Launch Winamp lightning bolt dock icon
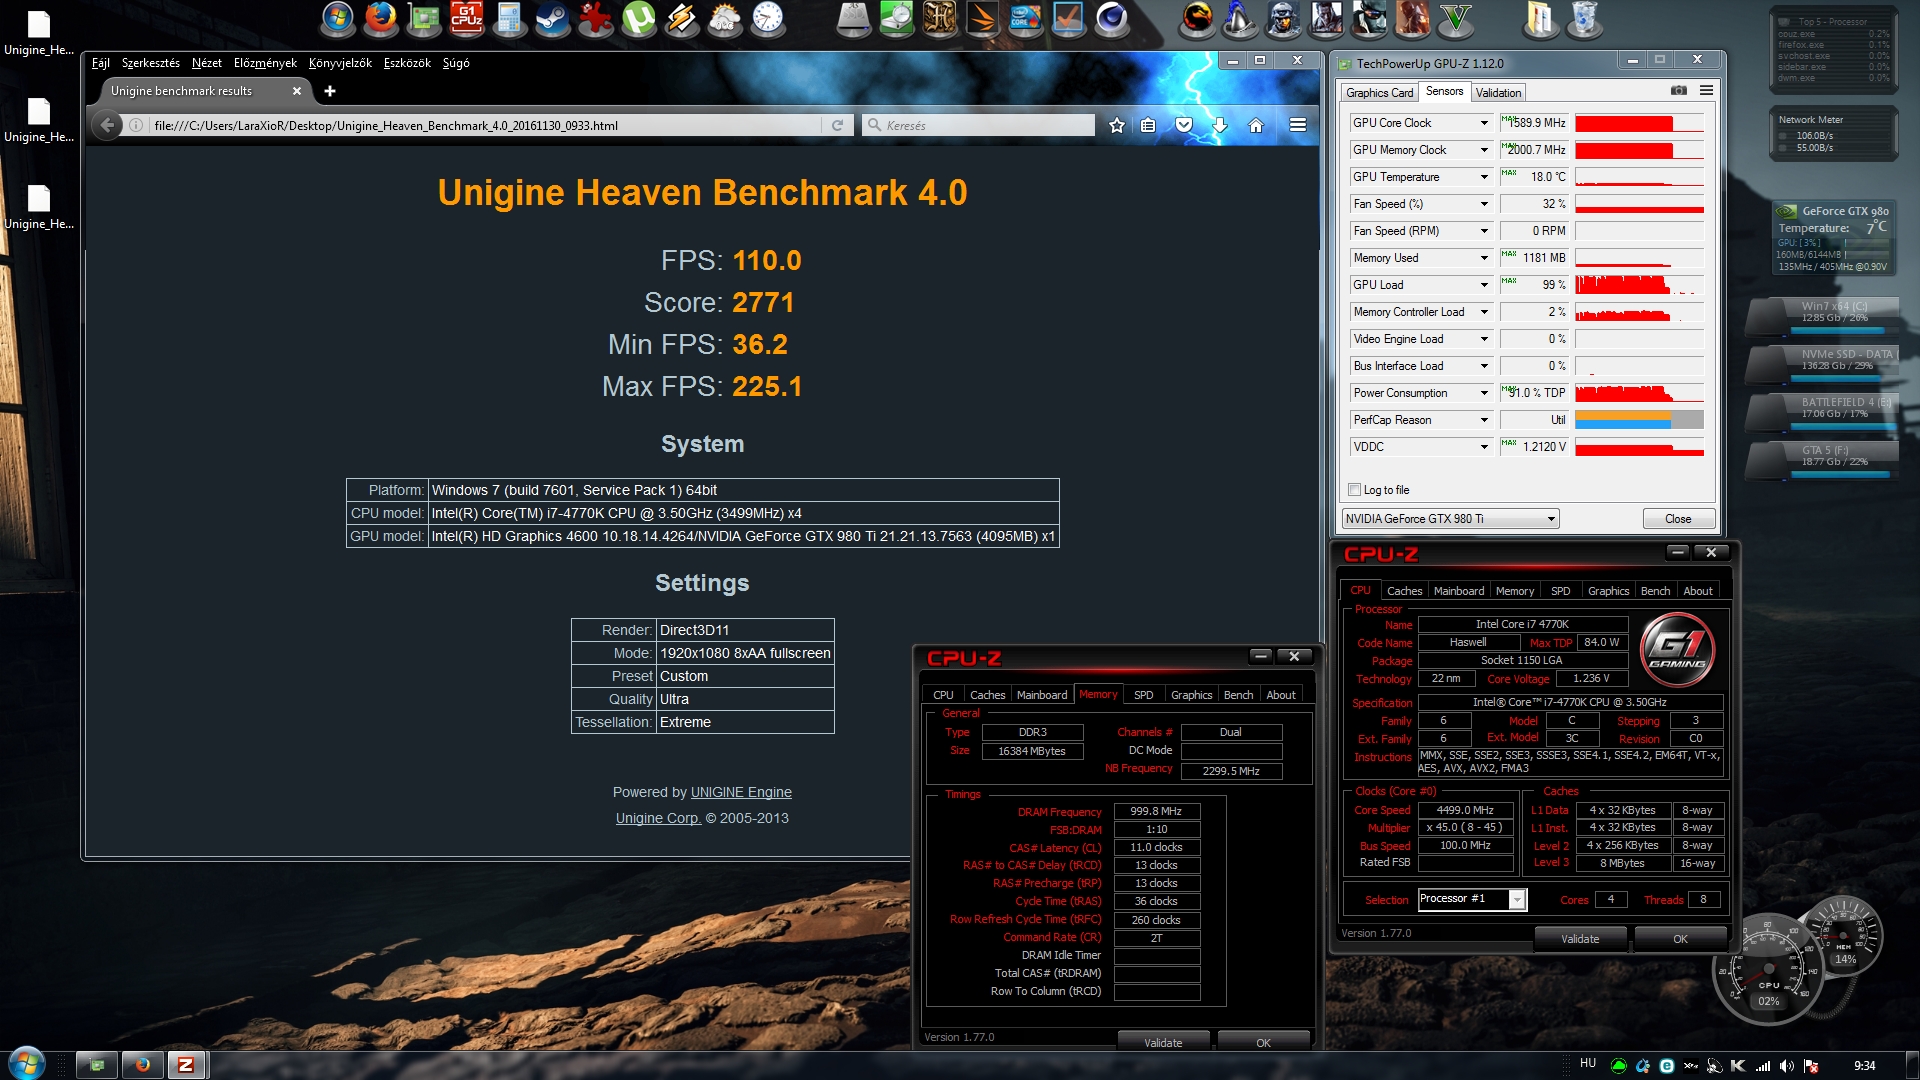Screen dimensions: 1920x1080 pyautogui.click(x=681, y=18)
